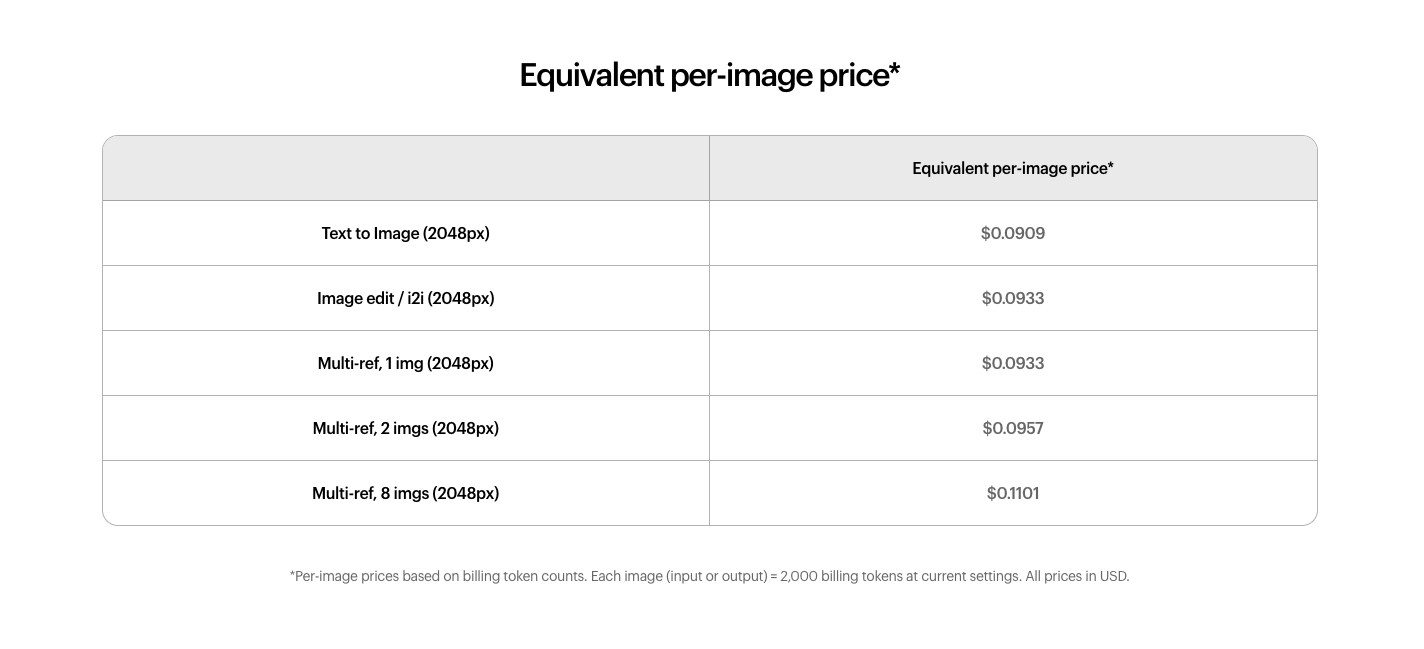Click the empty top-left table header cell
The image size is (1424, 649).
pos(405,169)
